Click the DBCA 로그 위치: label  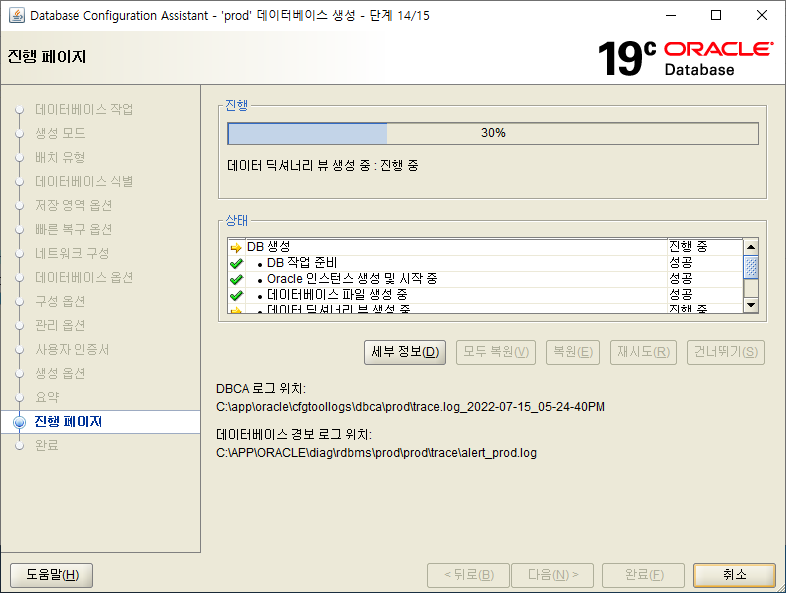[261, 389]
